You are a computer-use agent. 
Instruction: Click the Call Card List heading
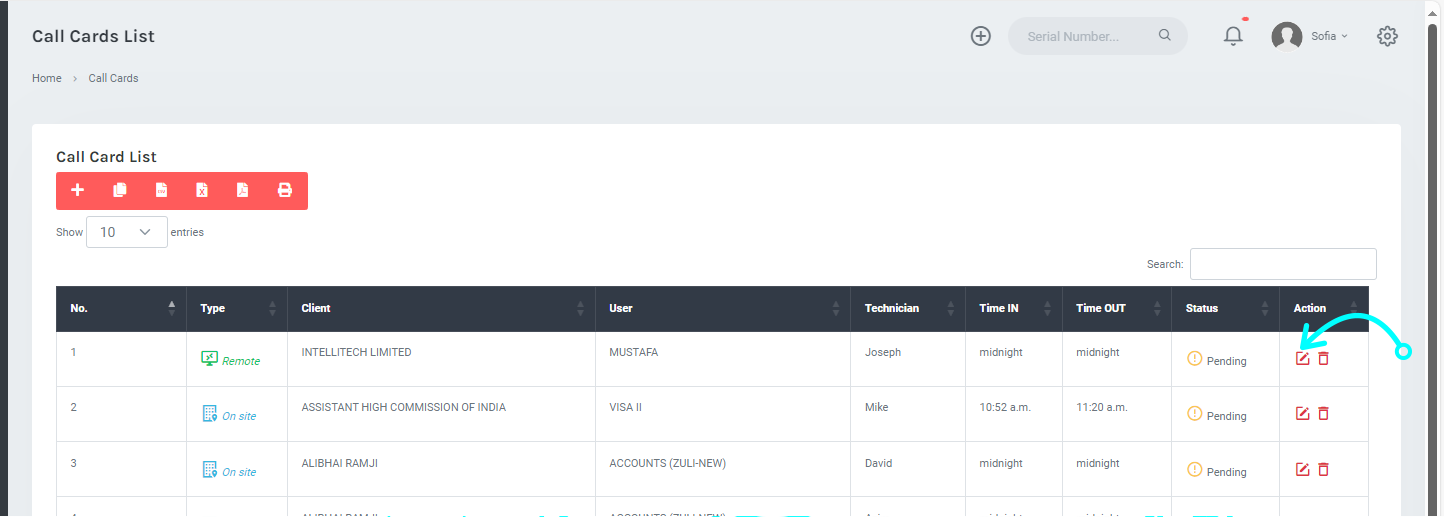point(106,157)
